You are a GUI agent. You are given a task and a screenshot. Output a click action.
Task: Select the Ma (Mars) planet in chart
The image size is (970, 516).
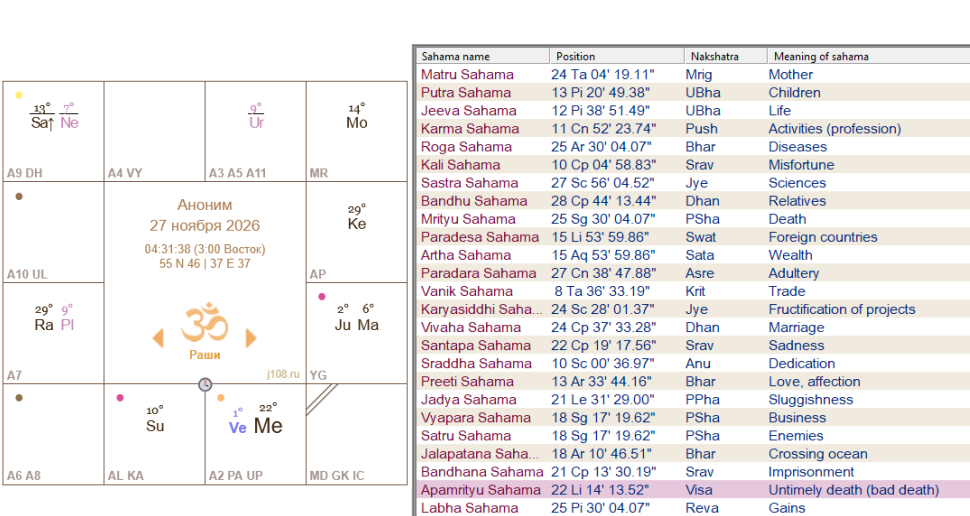(x=368, y=325)
